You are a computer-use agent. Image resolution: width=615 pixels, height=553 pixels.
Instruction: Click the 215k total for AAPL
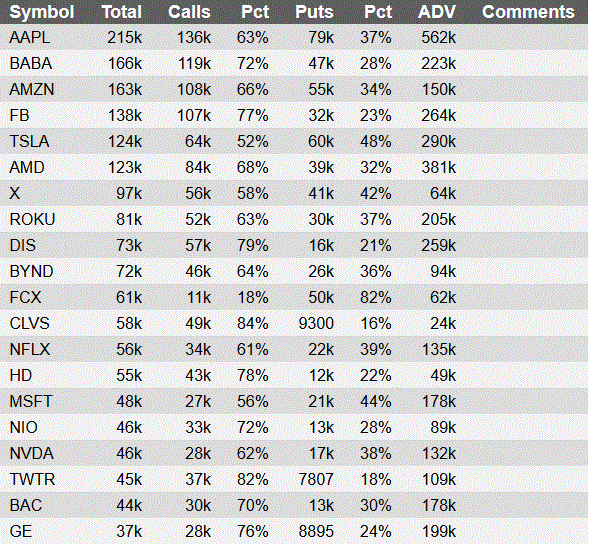125,38
